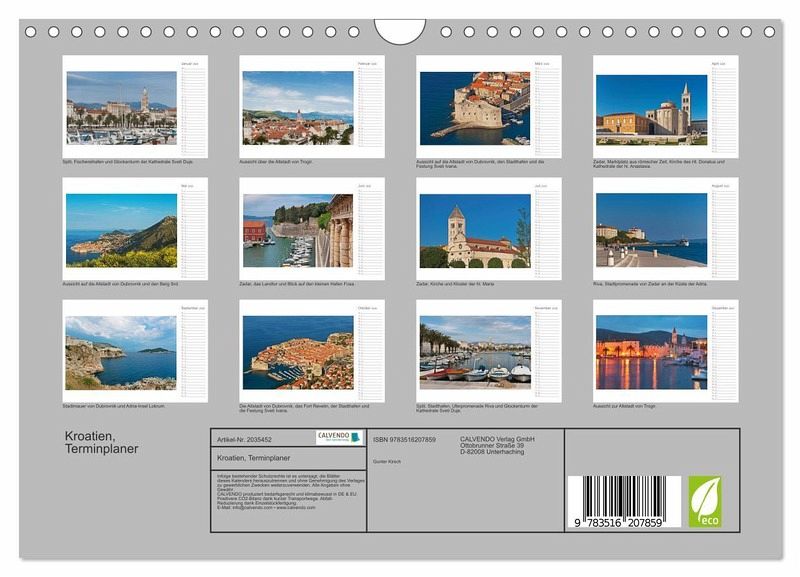Open the February Trogir old town thumbnail
The width and height of the screenshot is (800, 577).
(297, 107)
